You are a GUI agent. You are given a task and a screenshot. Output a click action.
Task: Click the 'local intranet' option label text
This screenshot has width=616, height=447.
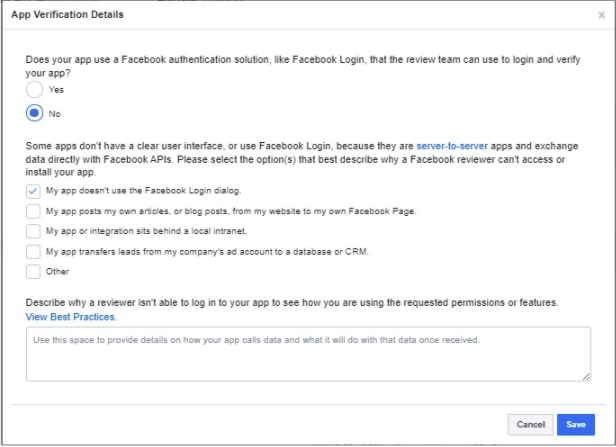tap(147, 231)
